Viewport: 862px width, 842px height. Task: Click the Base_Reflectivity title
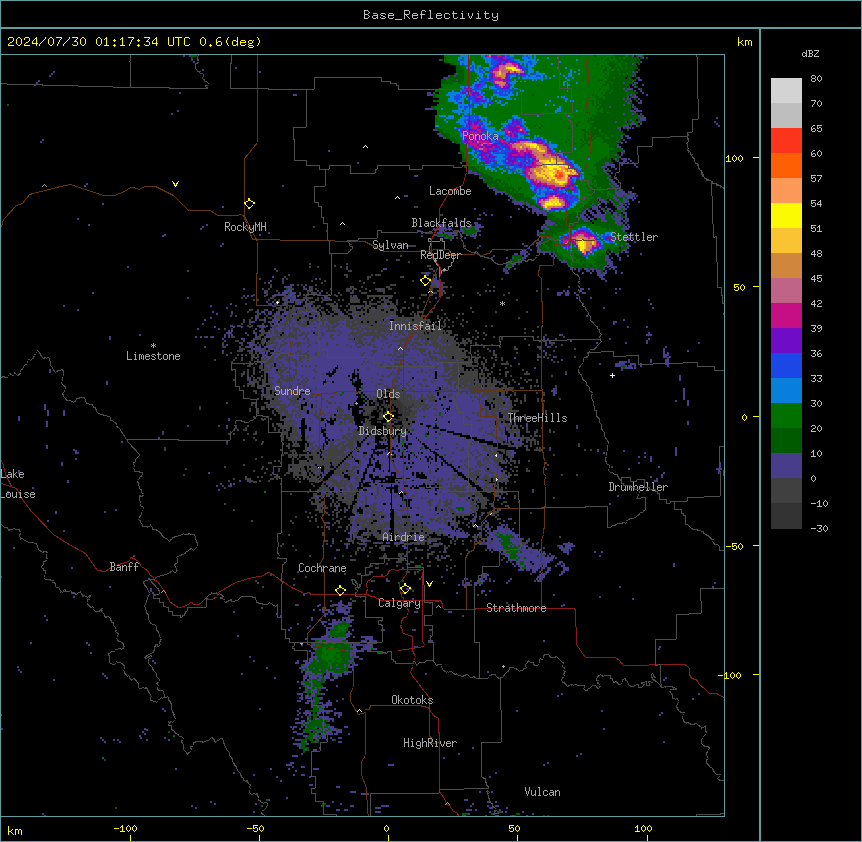click(x=431, y=15)
